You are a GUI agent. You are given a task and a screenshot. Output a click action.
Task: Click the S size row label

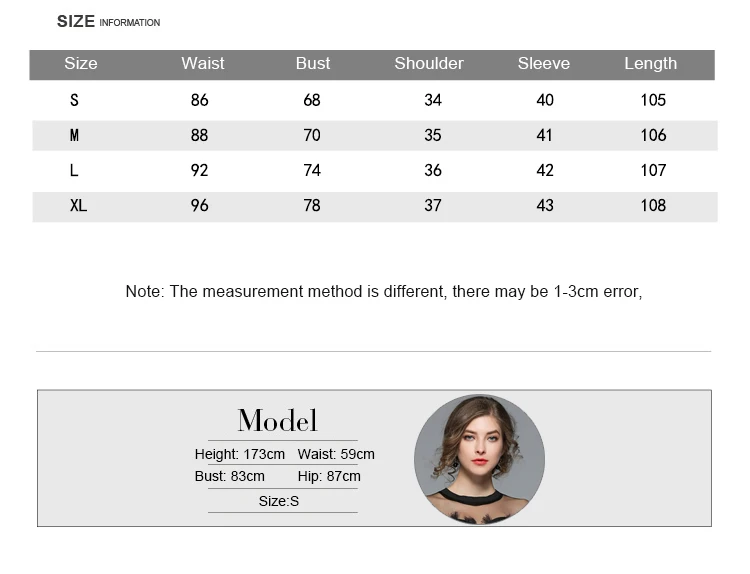(x=74, y=100)
